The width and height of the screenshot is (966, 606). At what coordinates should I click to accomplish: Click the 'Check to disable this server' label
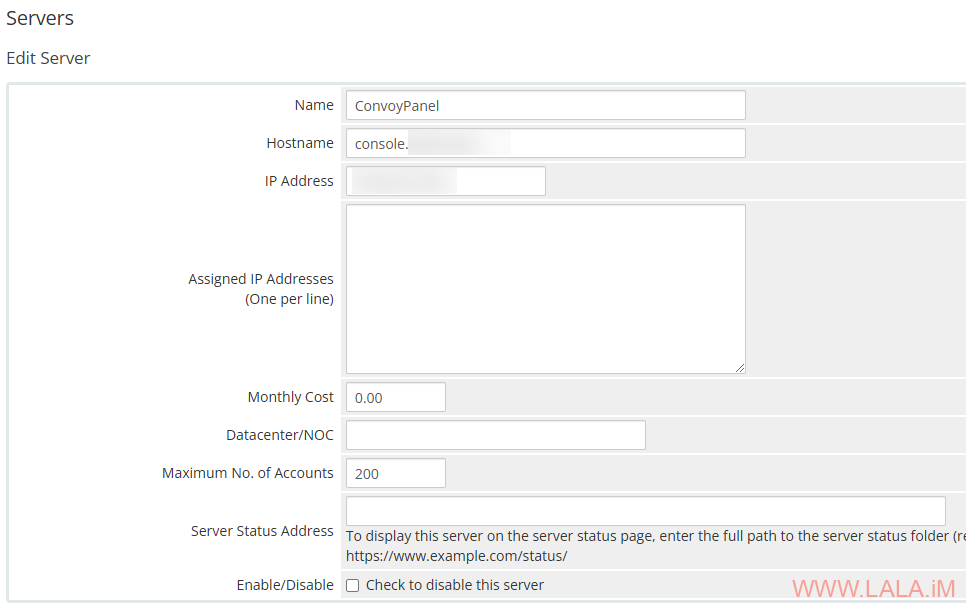click(x=455, y=585)
